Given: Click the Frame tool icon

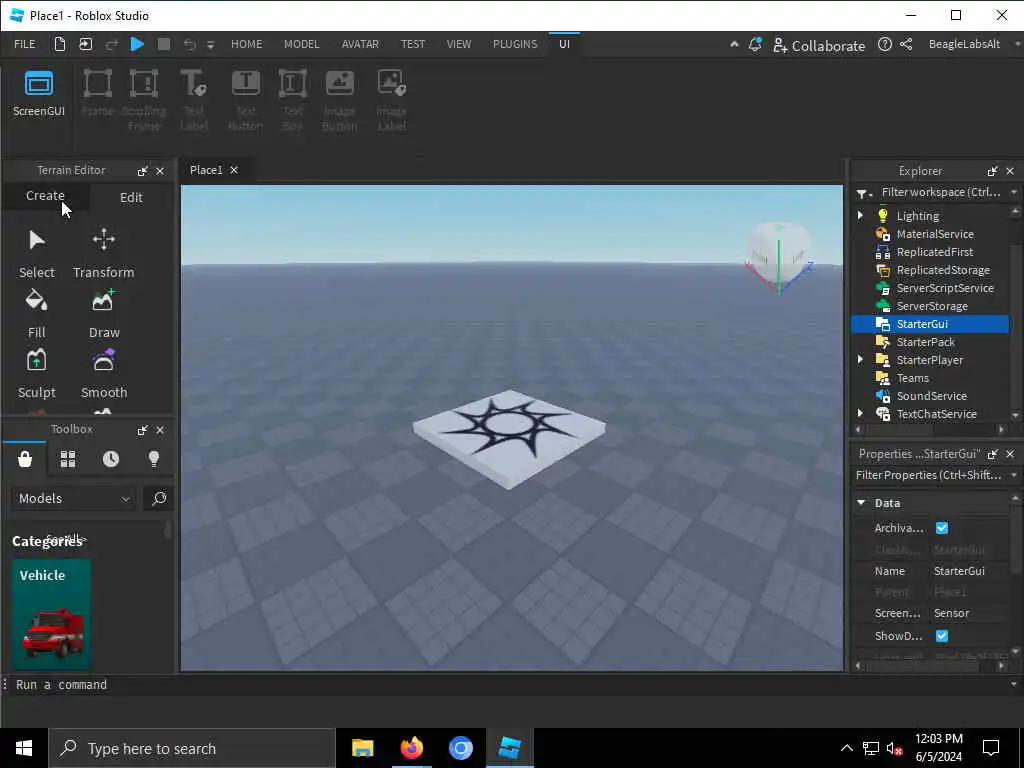Looking at the screenshot, I should [x=97, y=84].
